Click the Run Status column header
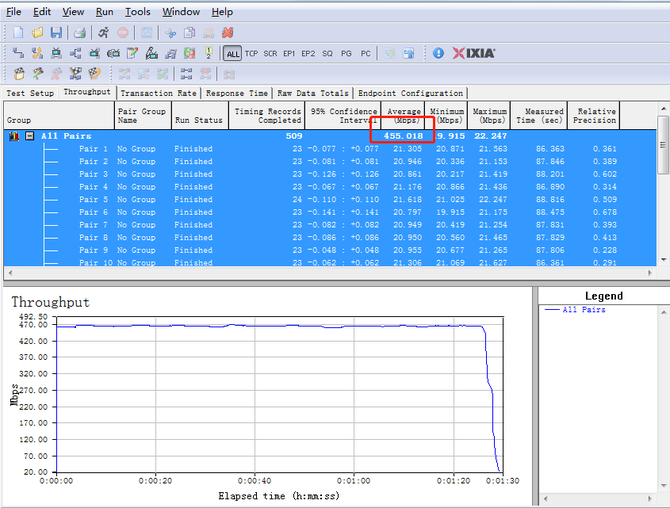This screenshot has width=670, height=508. 198,119
